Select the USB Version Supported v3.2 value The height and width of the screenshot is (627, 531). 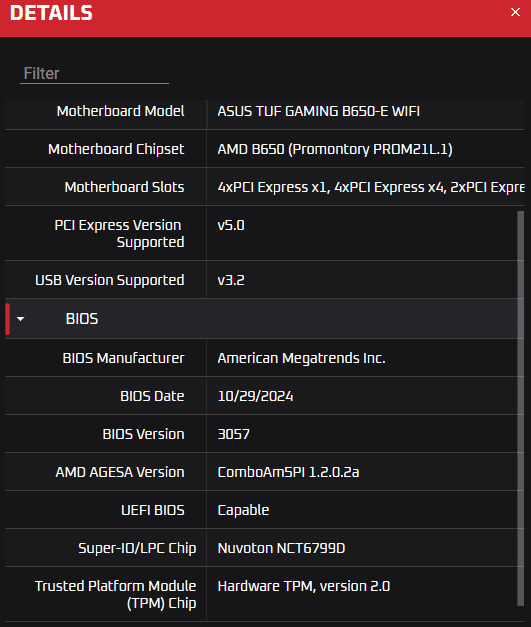[231, 280]
